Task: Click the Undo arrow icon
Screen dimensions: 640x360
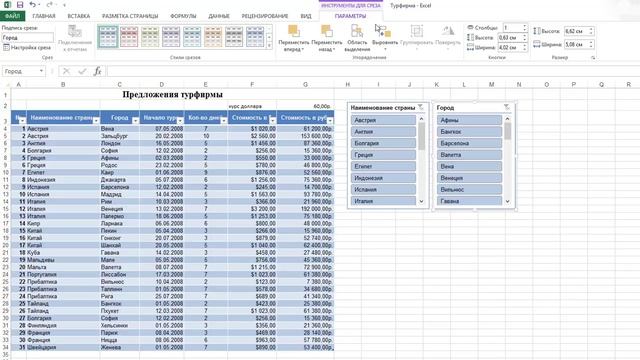Action: click(33, 5)
